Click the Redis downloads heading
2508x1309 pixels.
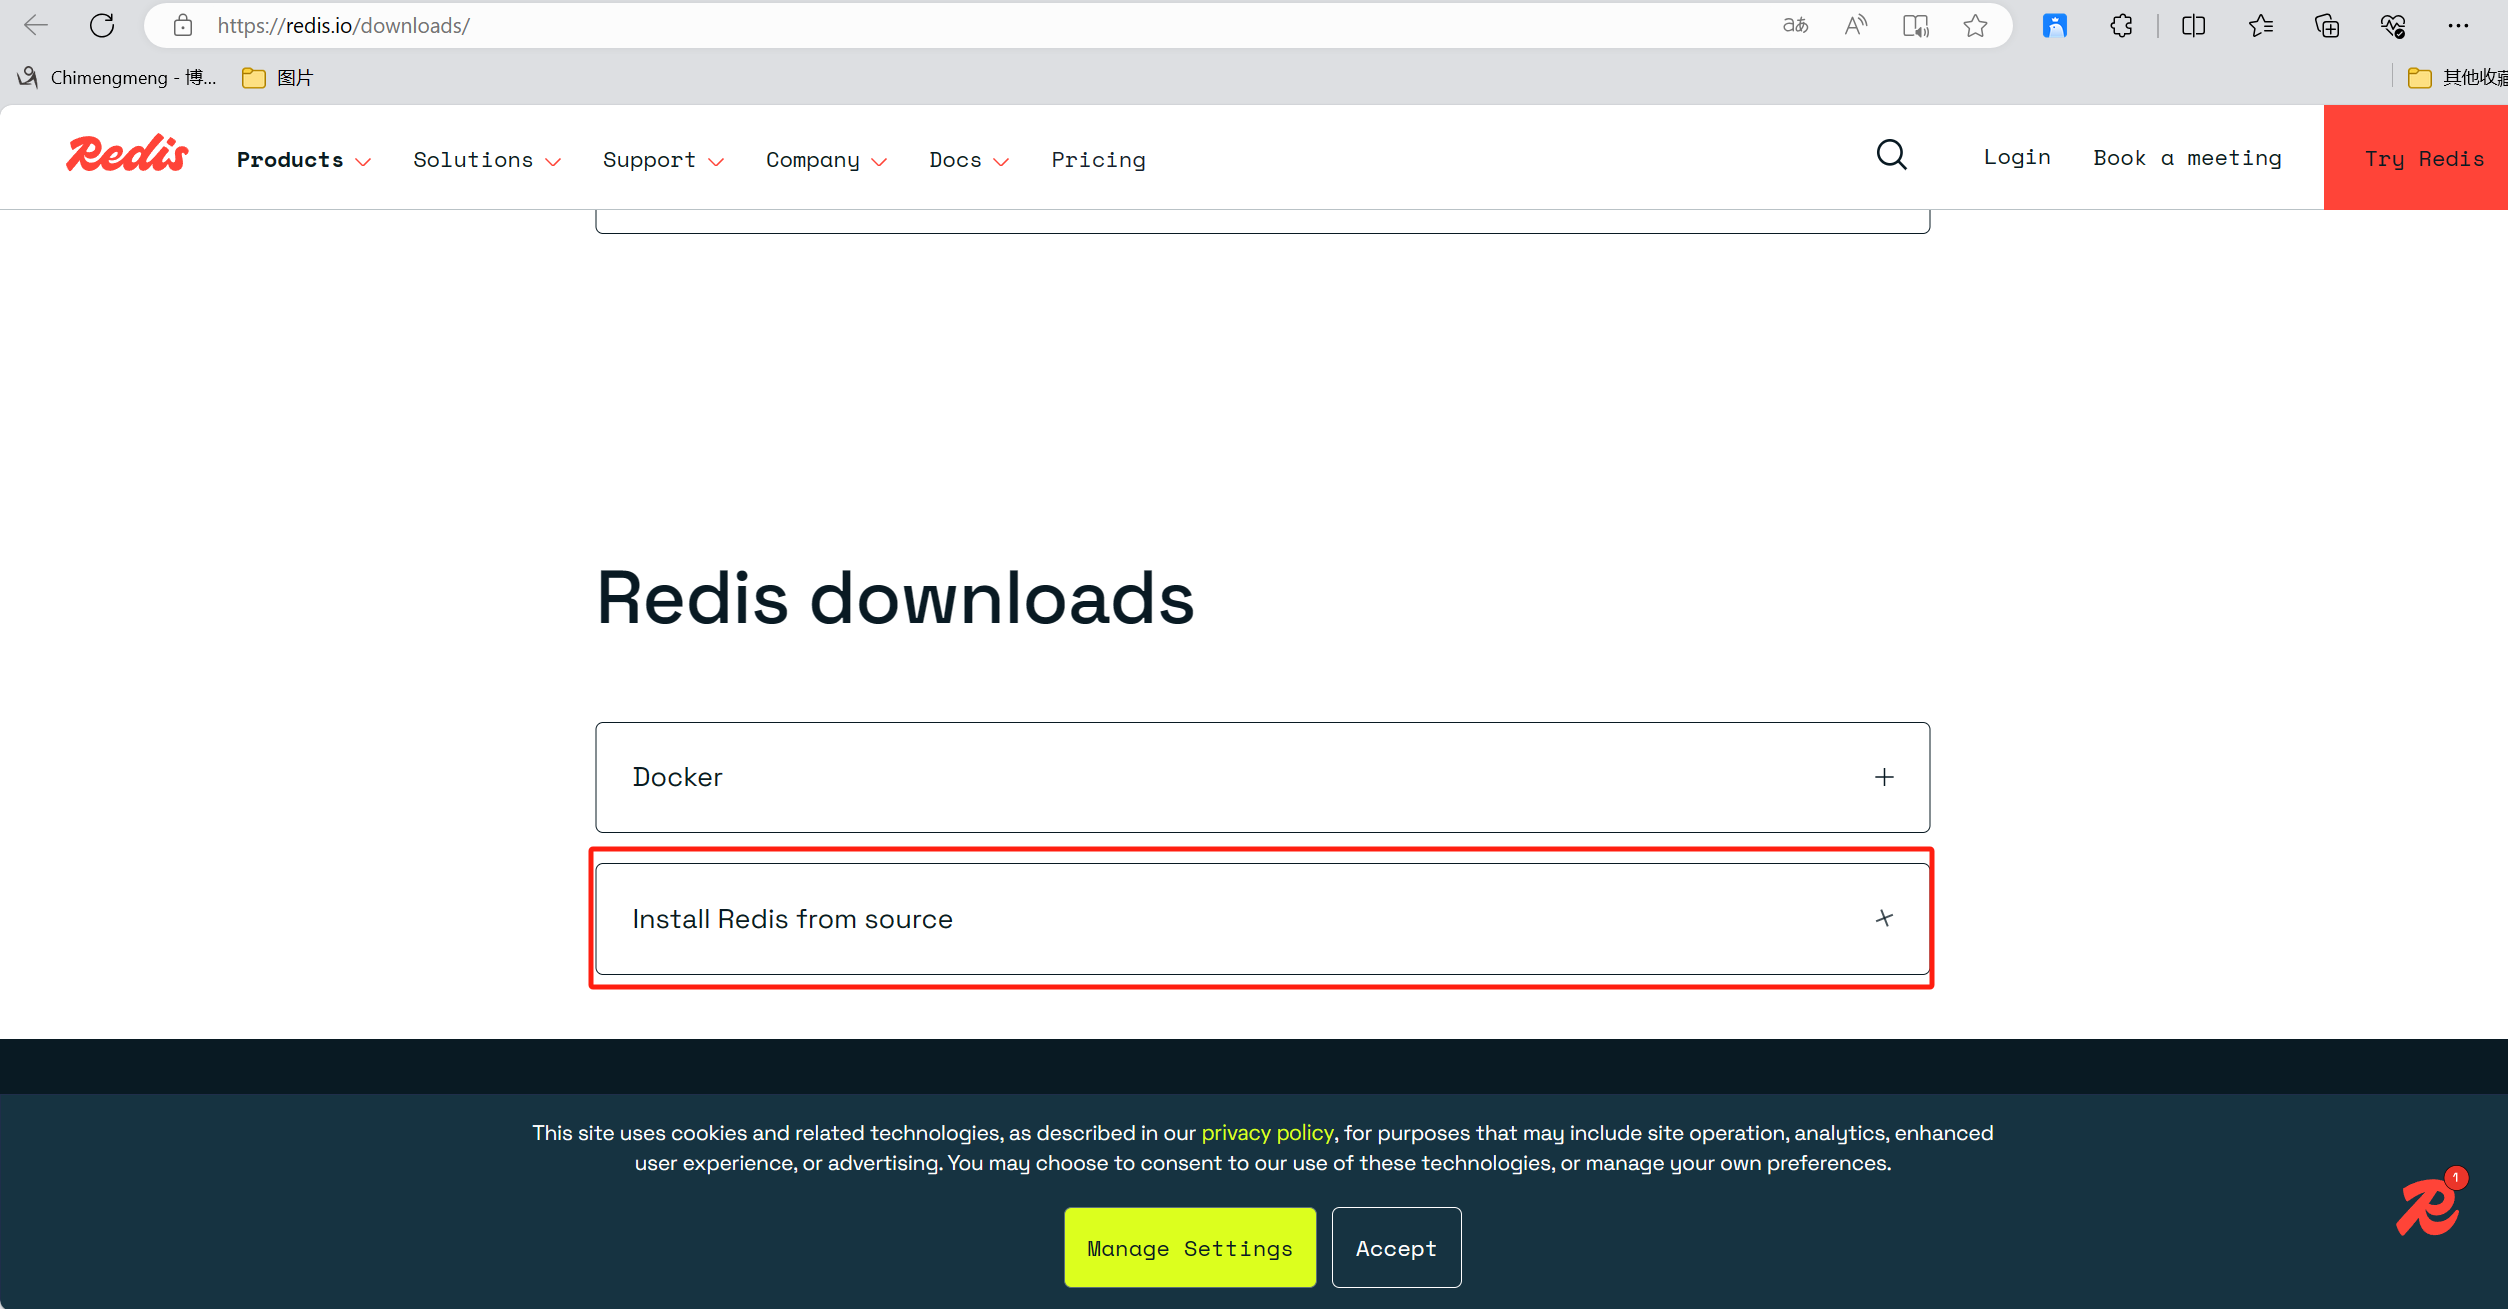(895, 598)
